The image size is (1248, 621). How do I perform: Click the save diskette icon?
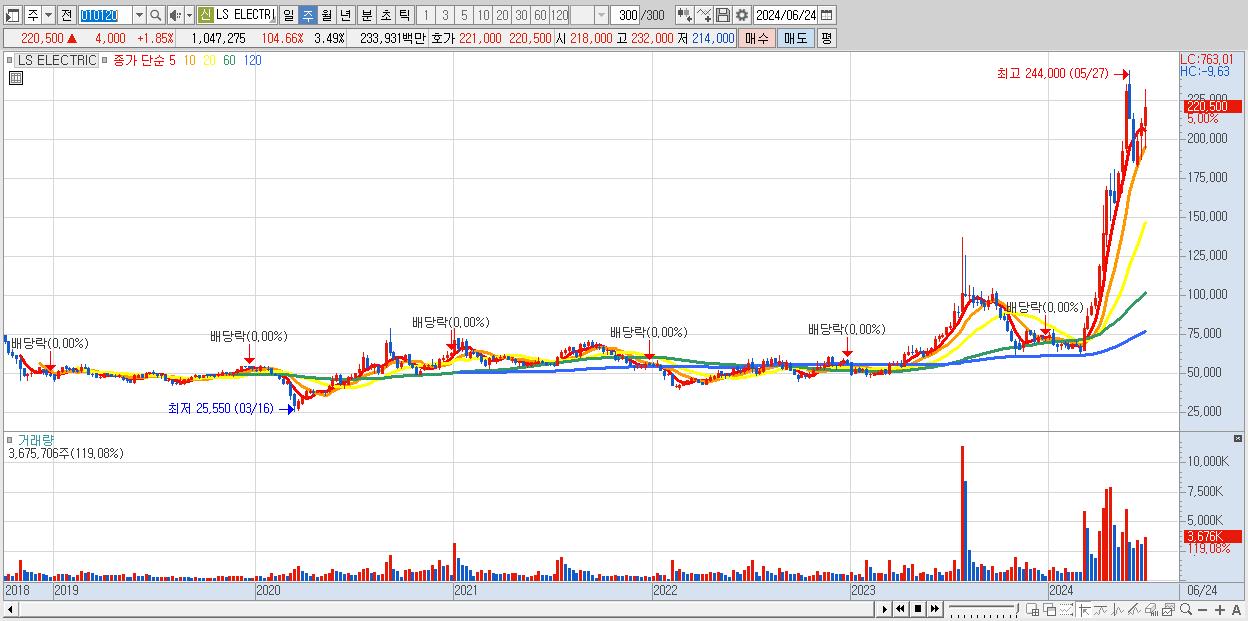click(x=723, y=15)
